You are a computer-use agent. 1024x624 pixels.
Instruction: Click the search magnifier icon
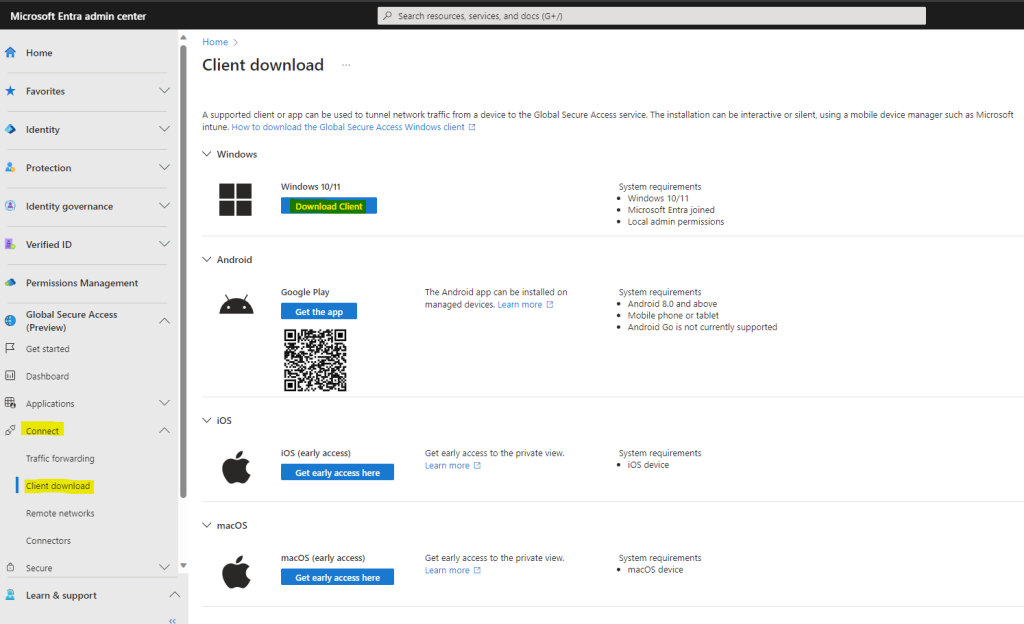(x=387, y=16)
